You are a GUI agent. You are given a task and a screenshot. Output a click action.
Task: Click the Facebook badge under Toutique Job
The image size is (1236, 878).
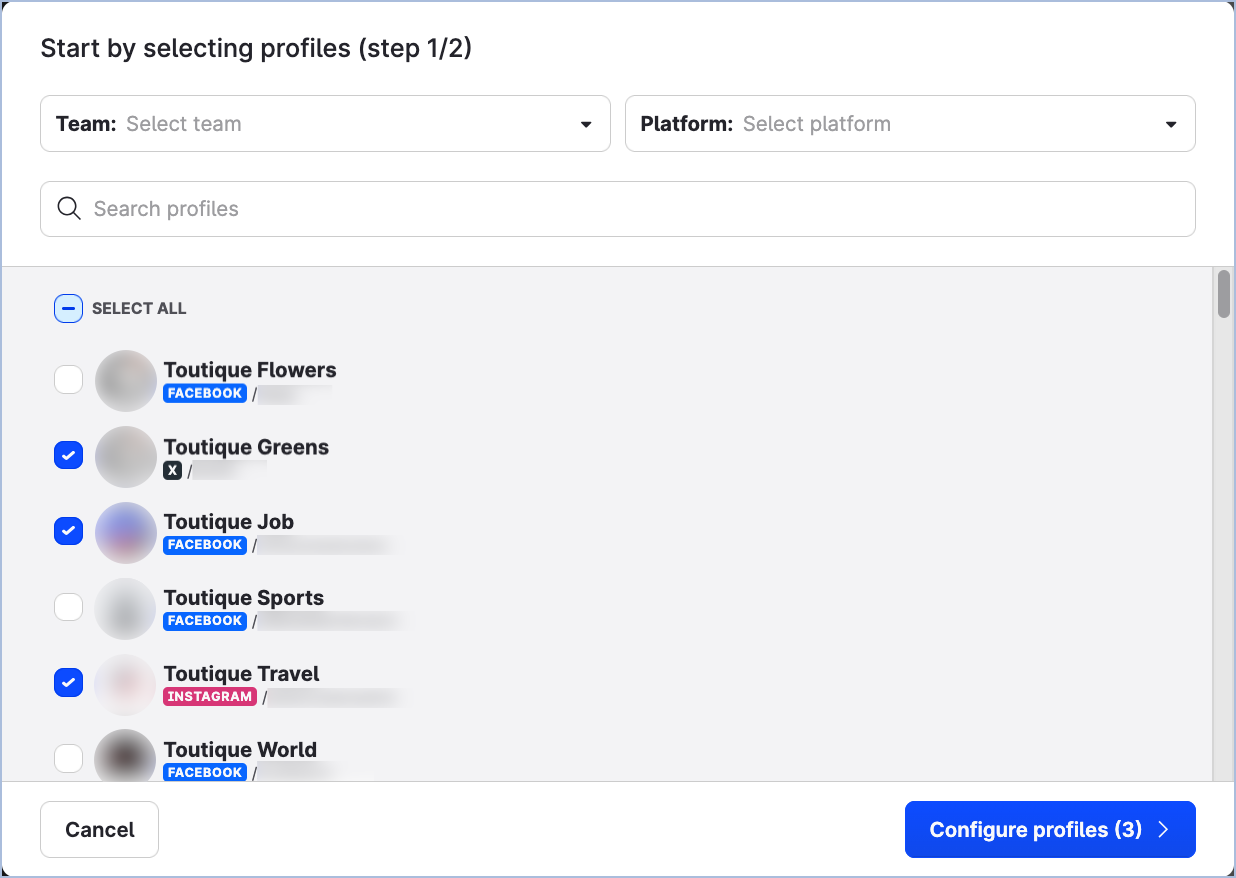pos(205,545)
